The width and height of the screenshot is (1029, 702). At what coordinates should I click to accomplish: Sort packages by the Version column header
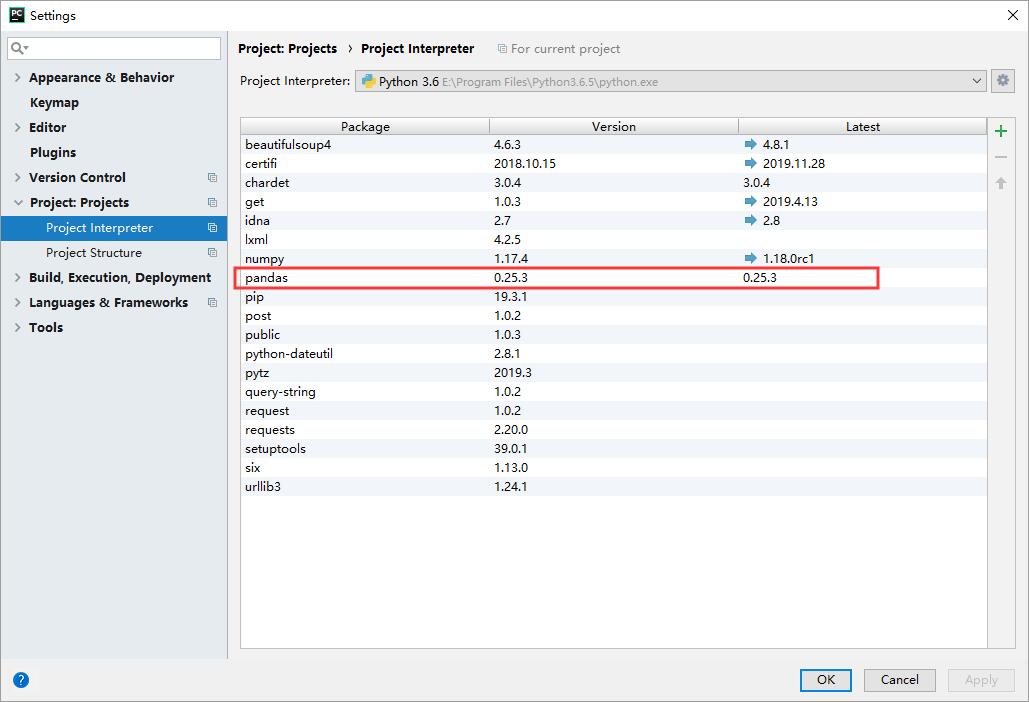pyautogui.click(x=613, y=127)
